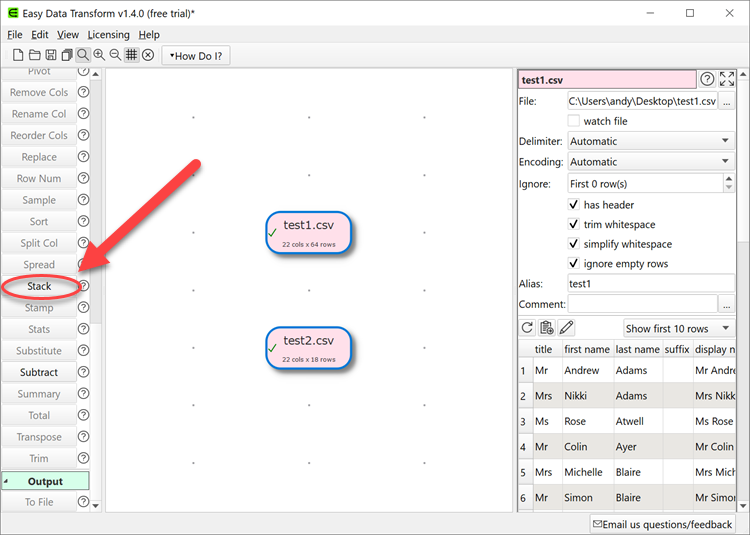Viewport: 750px width, 535px height.
Task: Enable the watch file checkbox
Action: [x=574, y=121]
